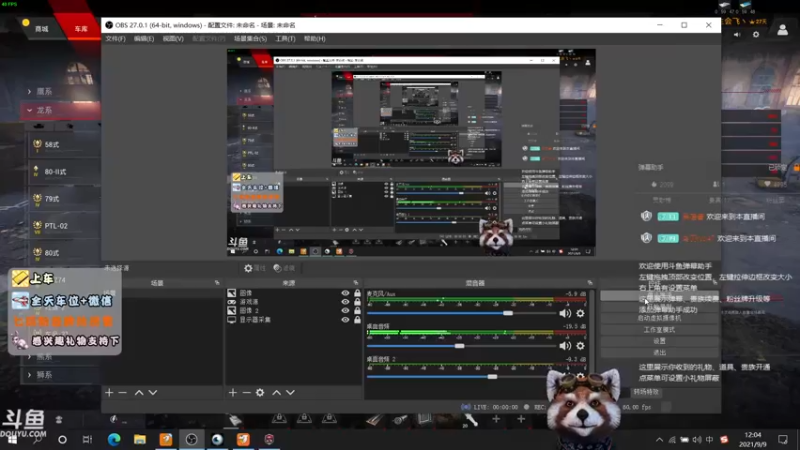Switch to 车库 tab in game window
Screen dimensions: 800x450
[x=81, y=29]
